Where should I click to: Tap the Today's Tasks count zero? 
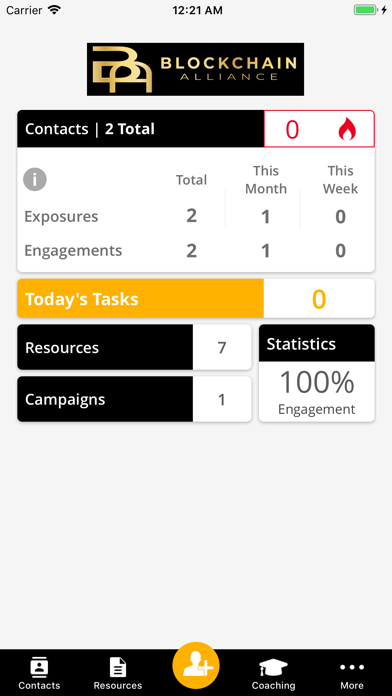coord(319,299)
